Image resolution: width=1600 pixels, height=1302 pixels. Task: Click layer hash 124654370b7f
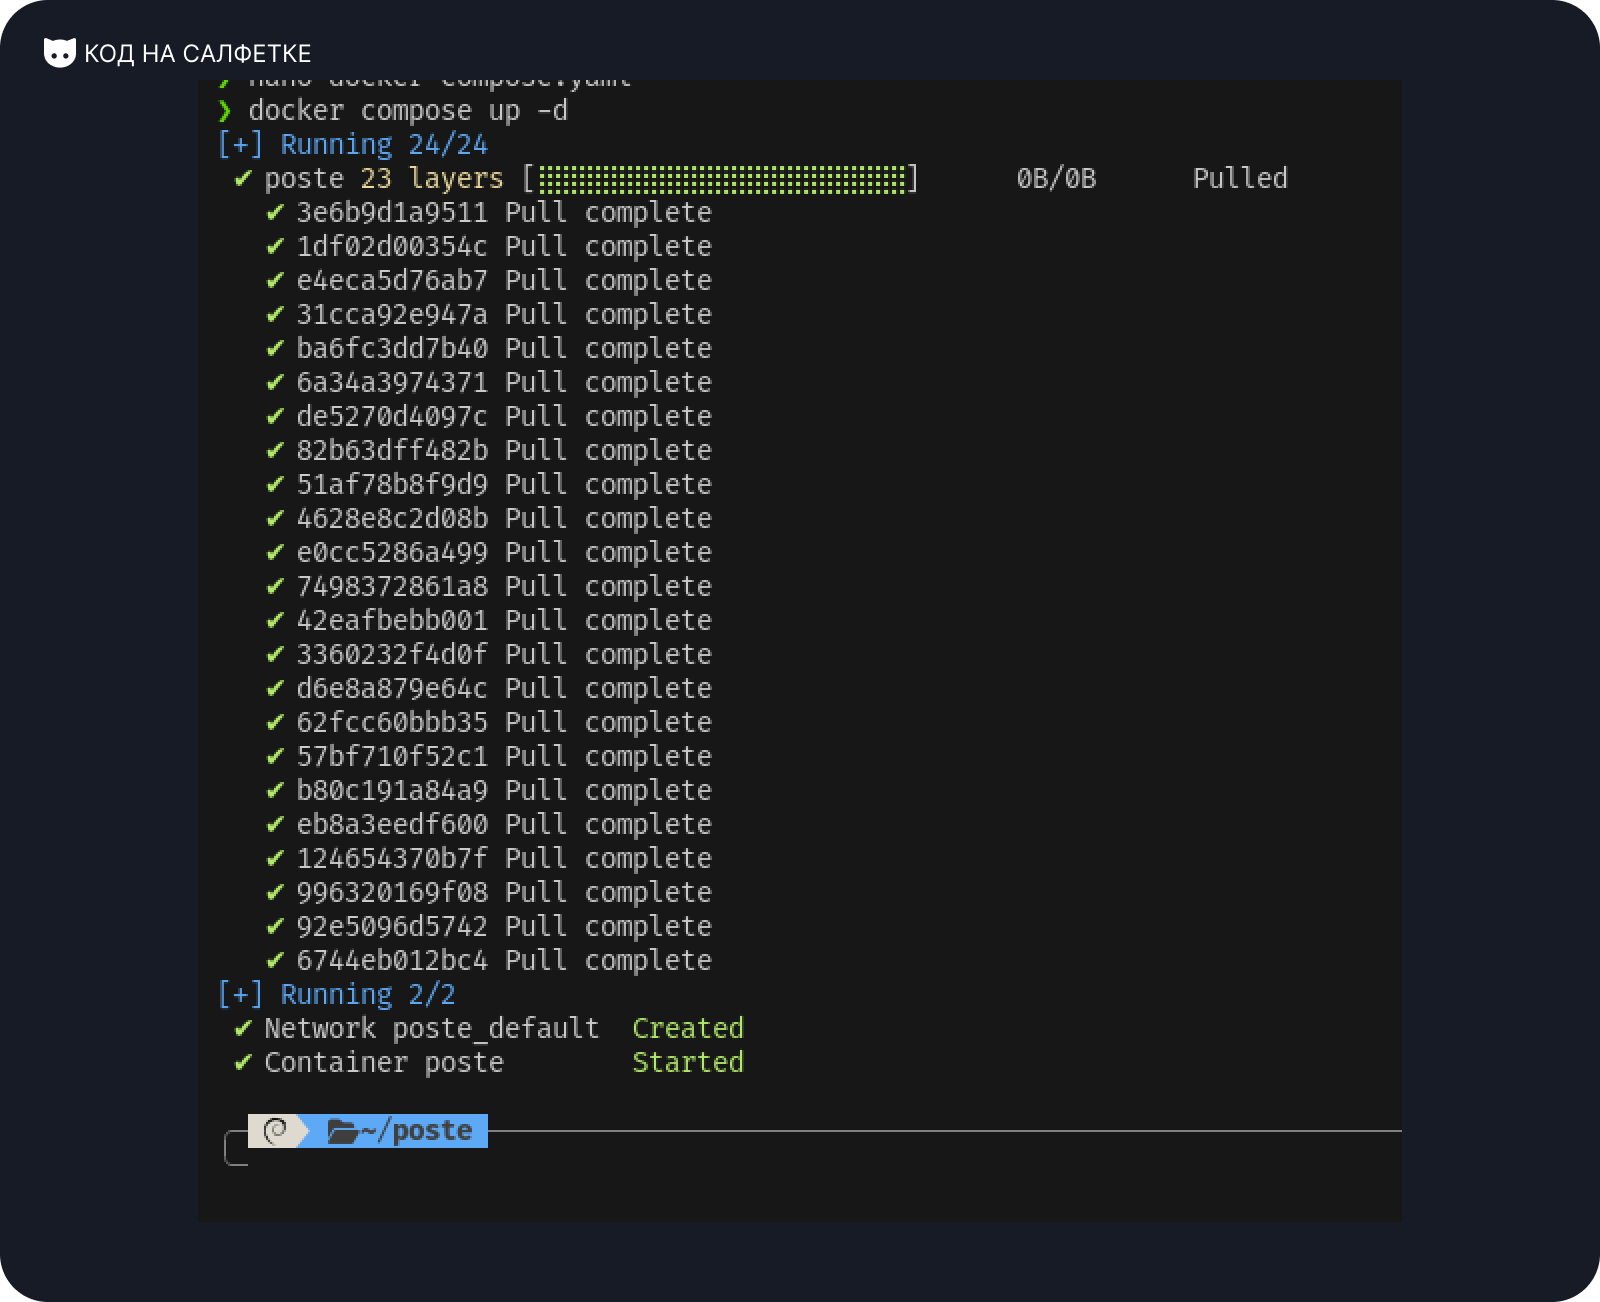pyautogui.click(x=392, y=858)
